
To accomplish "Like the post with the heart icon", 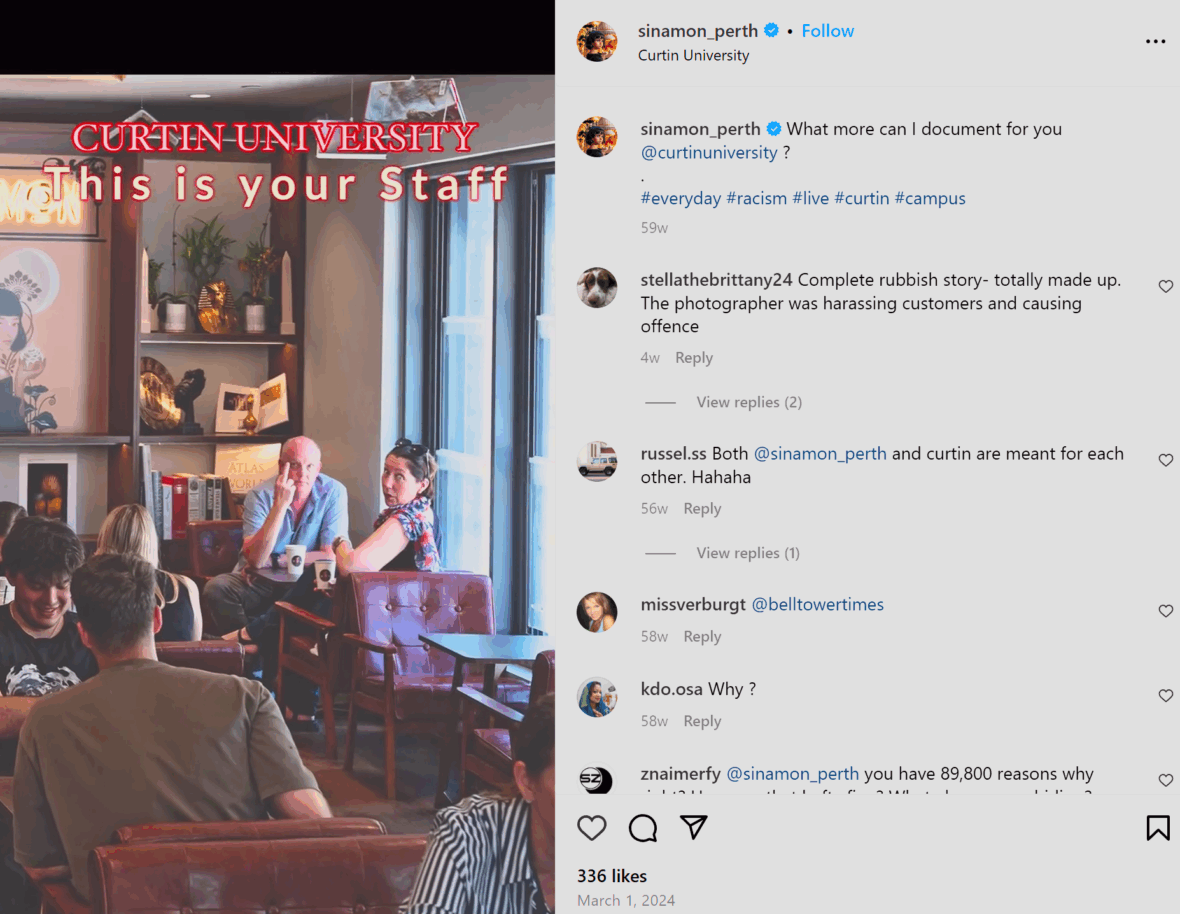I will coord(592,827).
